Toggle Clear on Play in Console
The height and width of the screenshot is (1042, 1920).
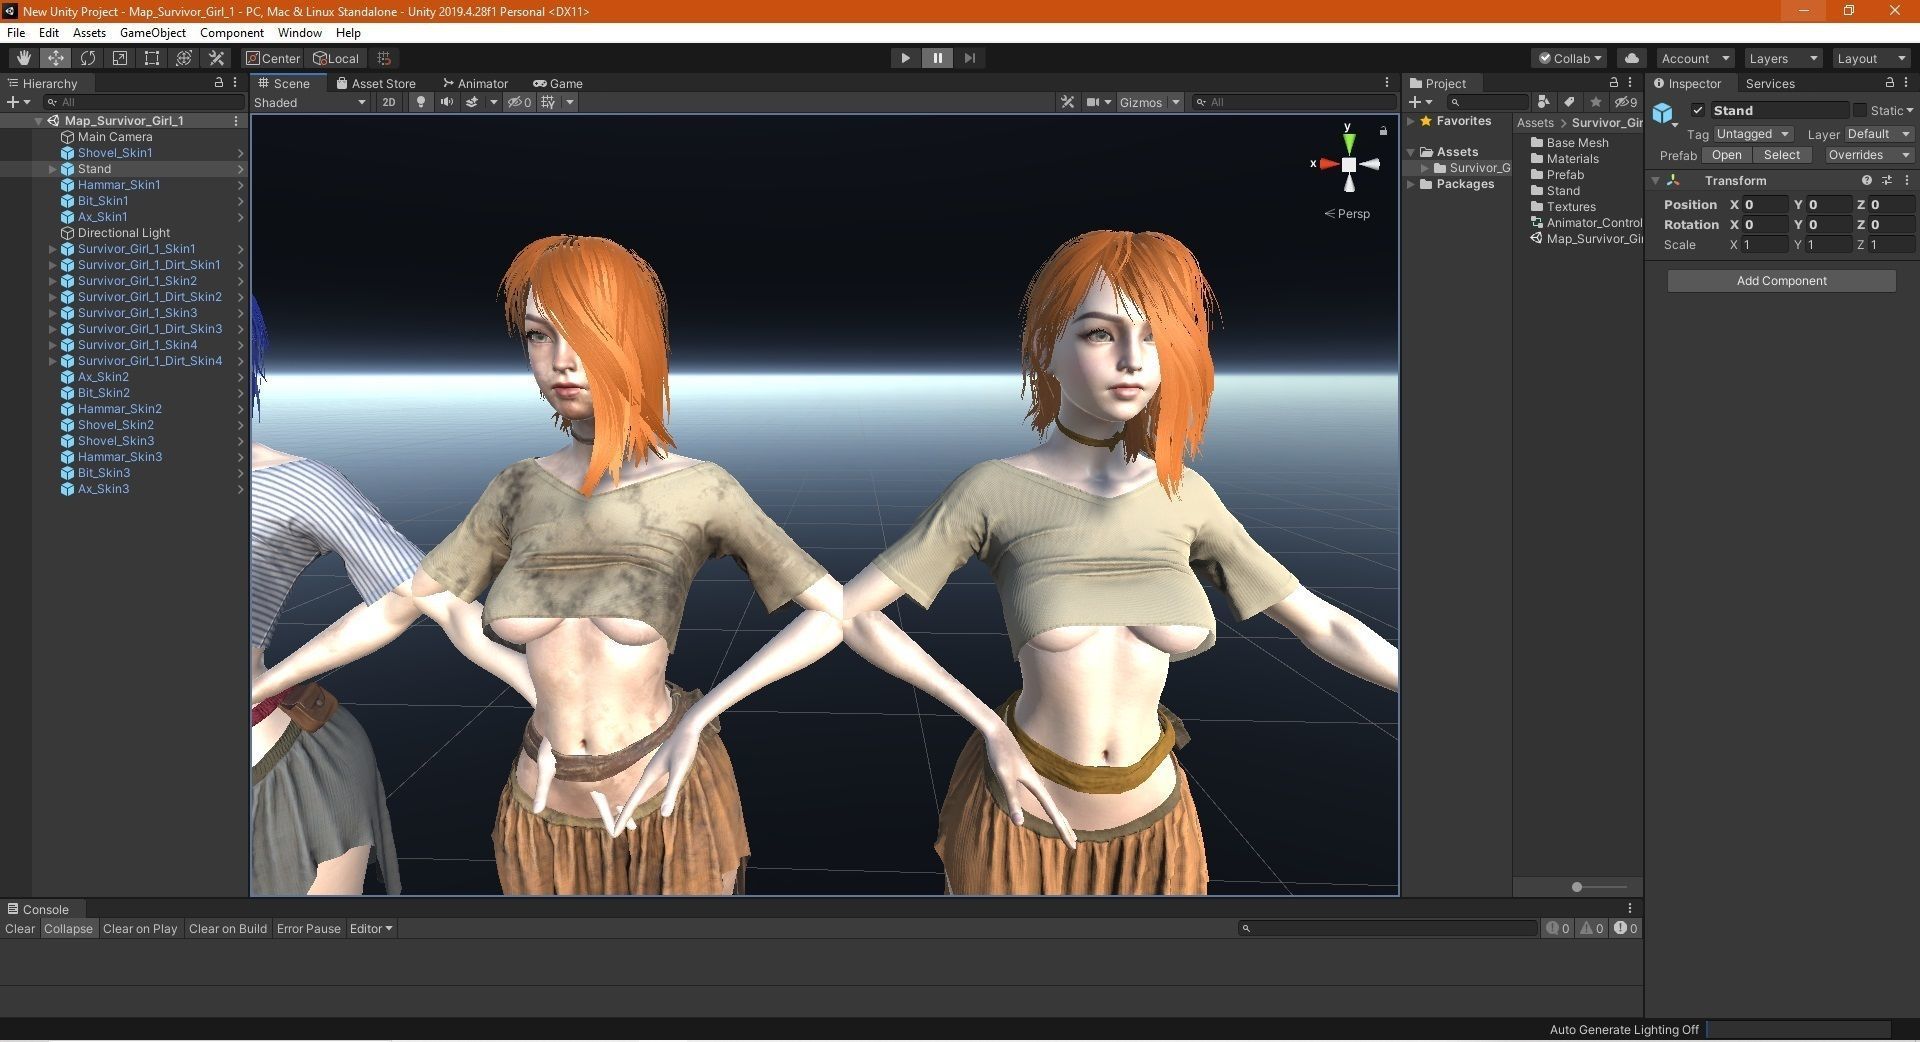[140, 928]
